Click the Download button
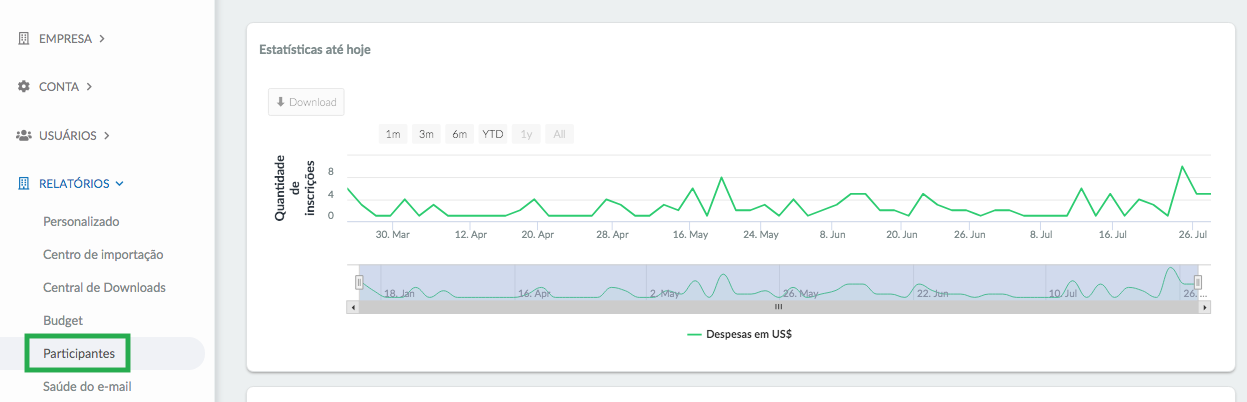The image size is (1247, 402). pos(306,102)
